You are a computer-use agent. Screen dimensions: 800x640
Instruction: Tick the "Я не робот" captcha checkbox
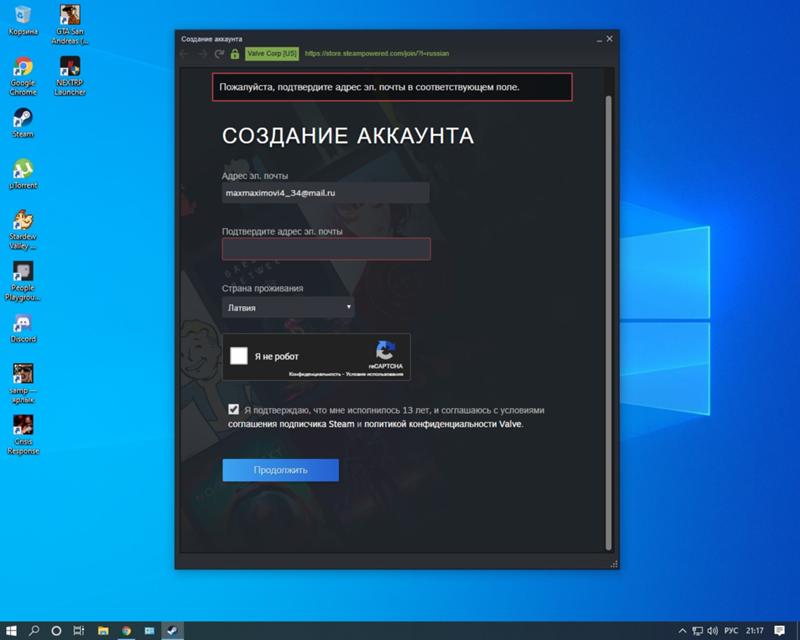coord(239,356)
